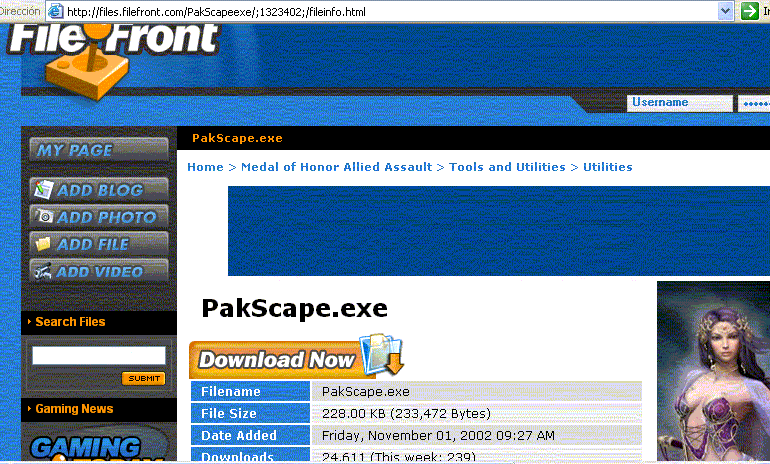Click into the Search Files text box

point(99,355)
